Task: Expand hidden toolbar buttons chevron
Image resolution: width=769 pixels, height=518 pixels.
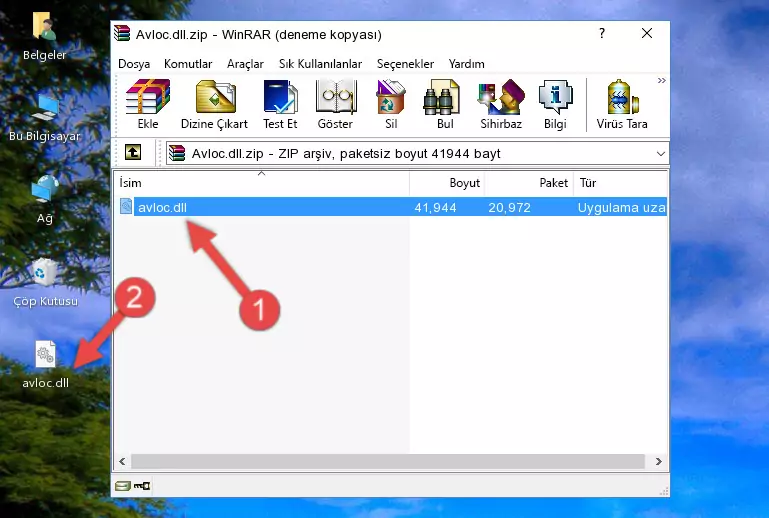Action: 662,80
